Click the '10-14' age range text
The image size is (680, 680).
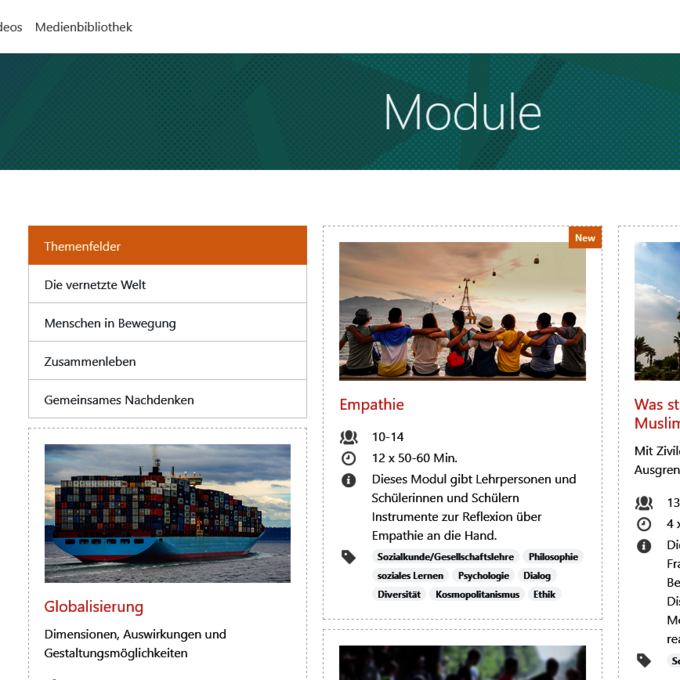pos(388,437)
